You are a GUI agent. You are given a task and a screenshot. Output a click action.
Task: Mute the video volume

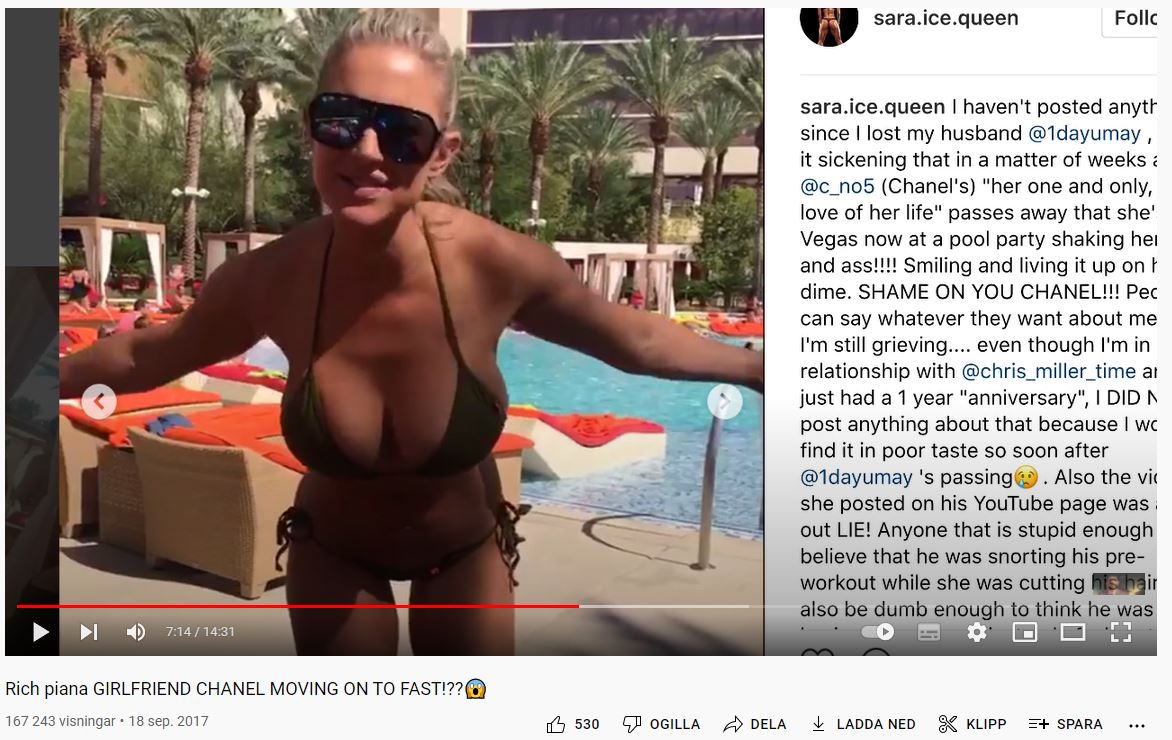tap(135, 632)
